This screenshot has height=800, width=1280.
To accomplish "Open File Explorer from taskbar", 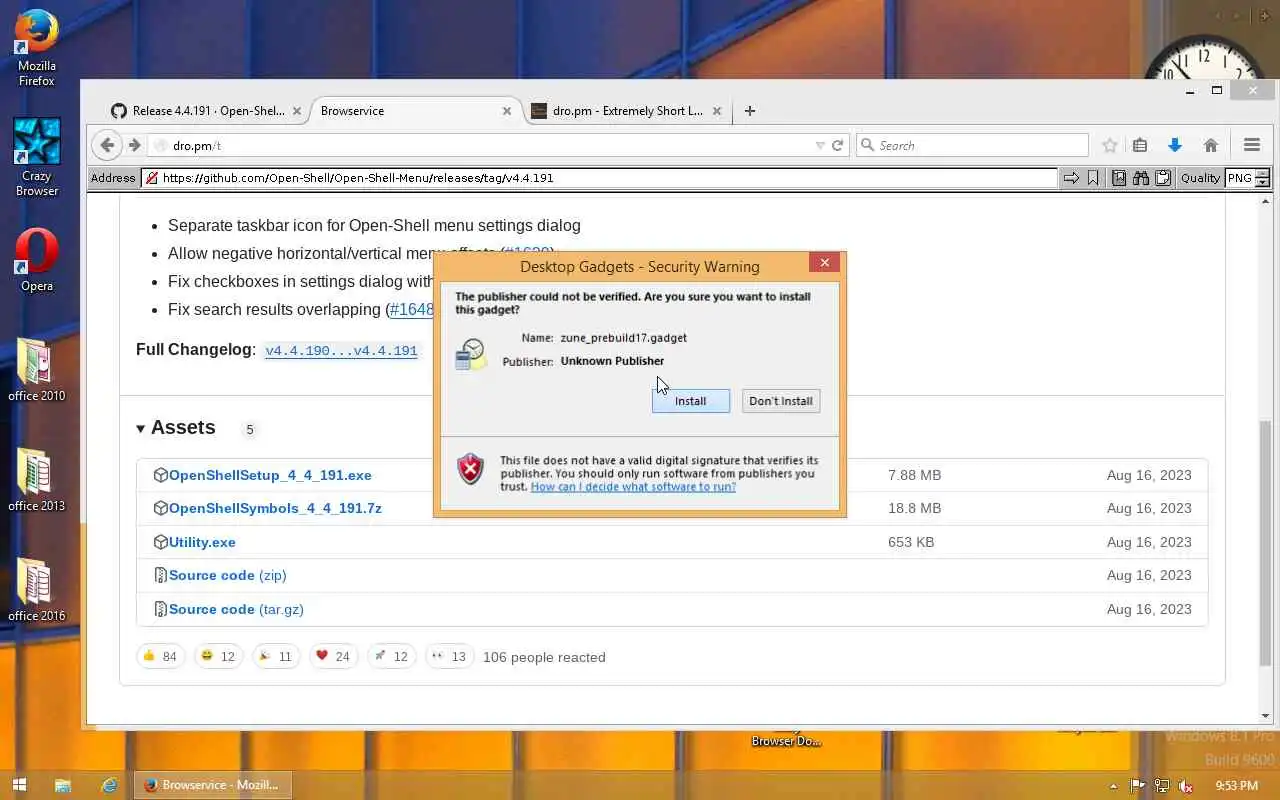I will [x=62, y=785].
